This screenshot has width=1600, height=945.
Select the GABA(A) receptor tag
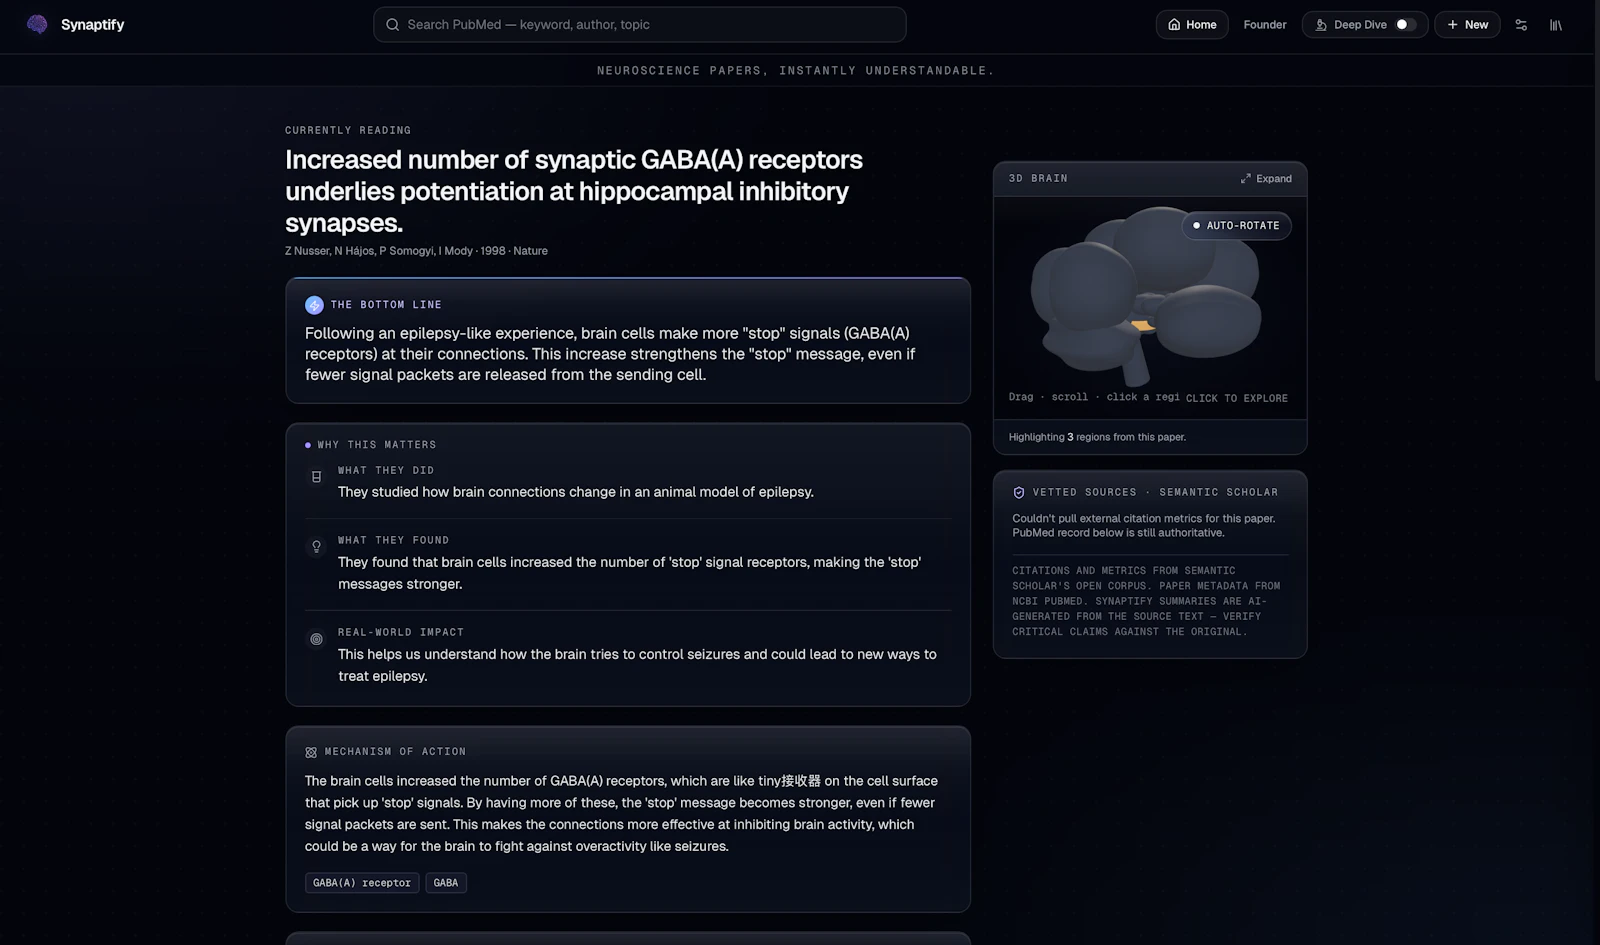(x=362, y=882)
